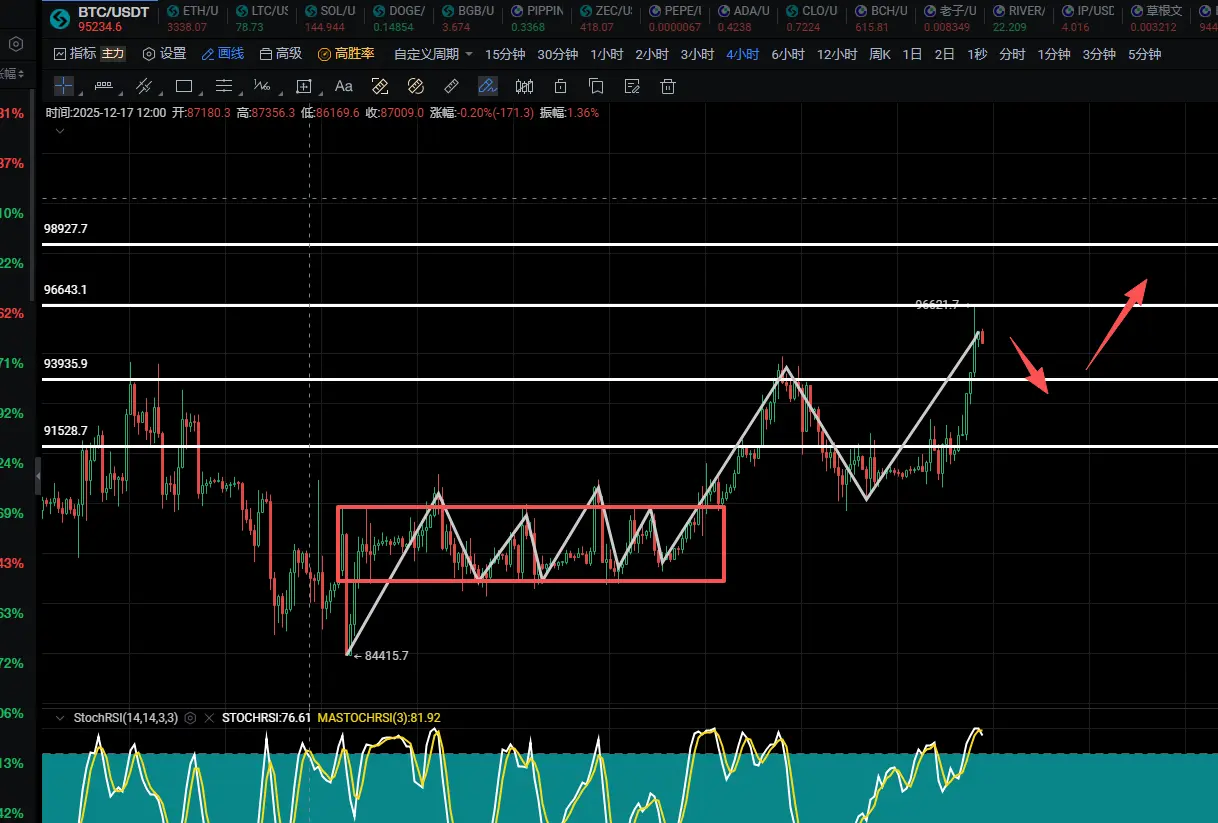The width and height of the screenshot is (1218, 823).
Task: Open the SOL/U ticker tab
Action: coord(330,18)
